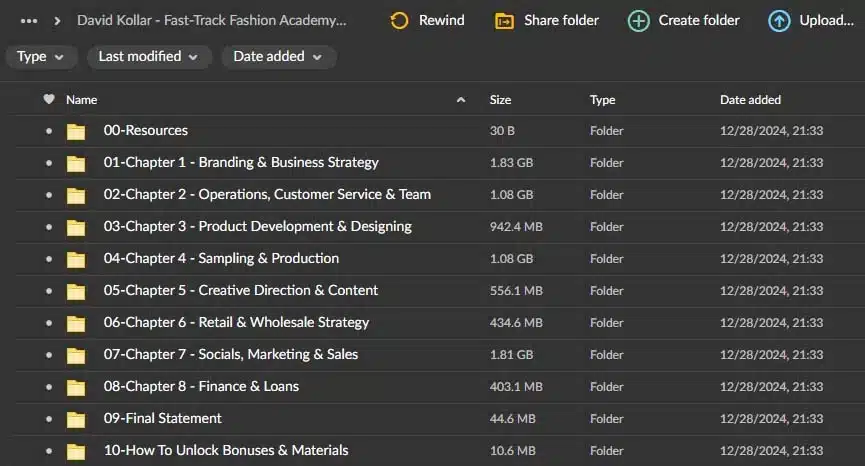Click the 00-Resources folder icon
This screenshot has height=466, width=865.
(x=76, y=131)
